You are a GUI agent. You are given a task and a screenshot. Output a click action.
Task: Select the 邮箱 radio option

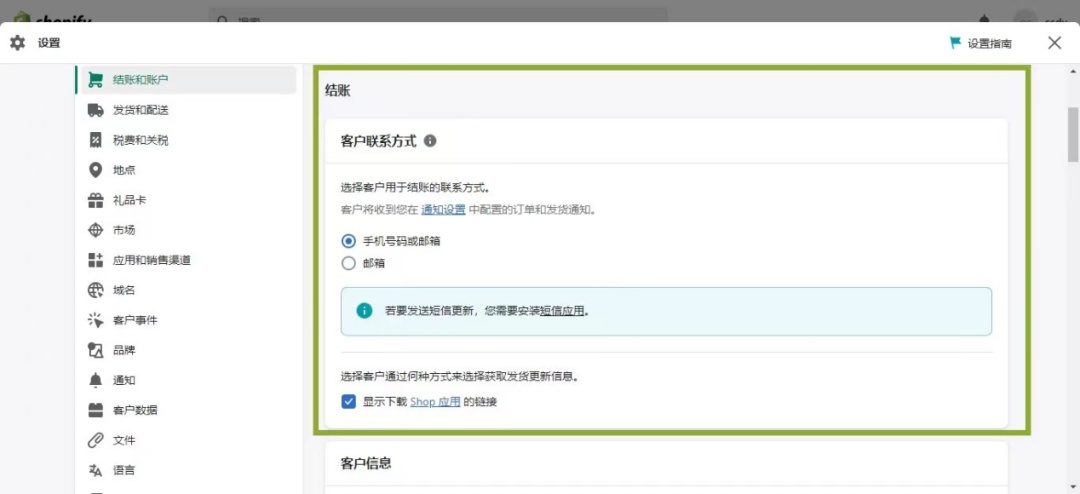[349, 263]
